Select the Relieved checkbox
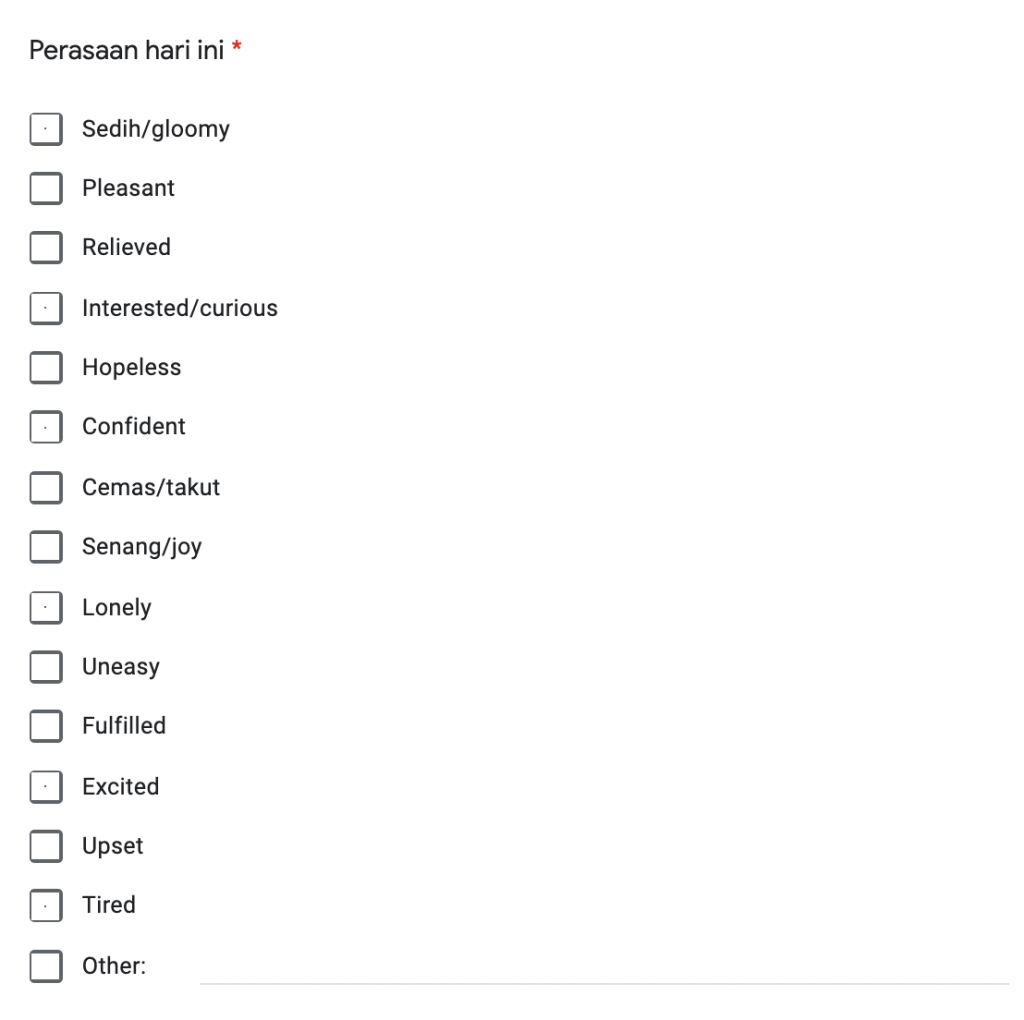The width and height of the screenshot is (1024, 1020). point(46,248)
